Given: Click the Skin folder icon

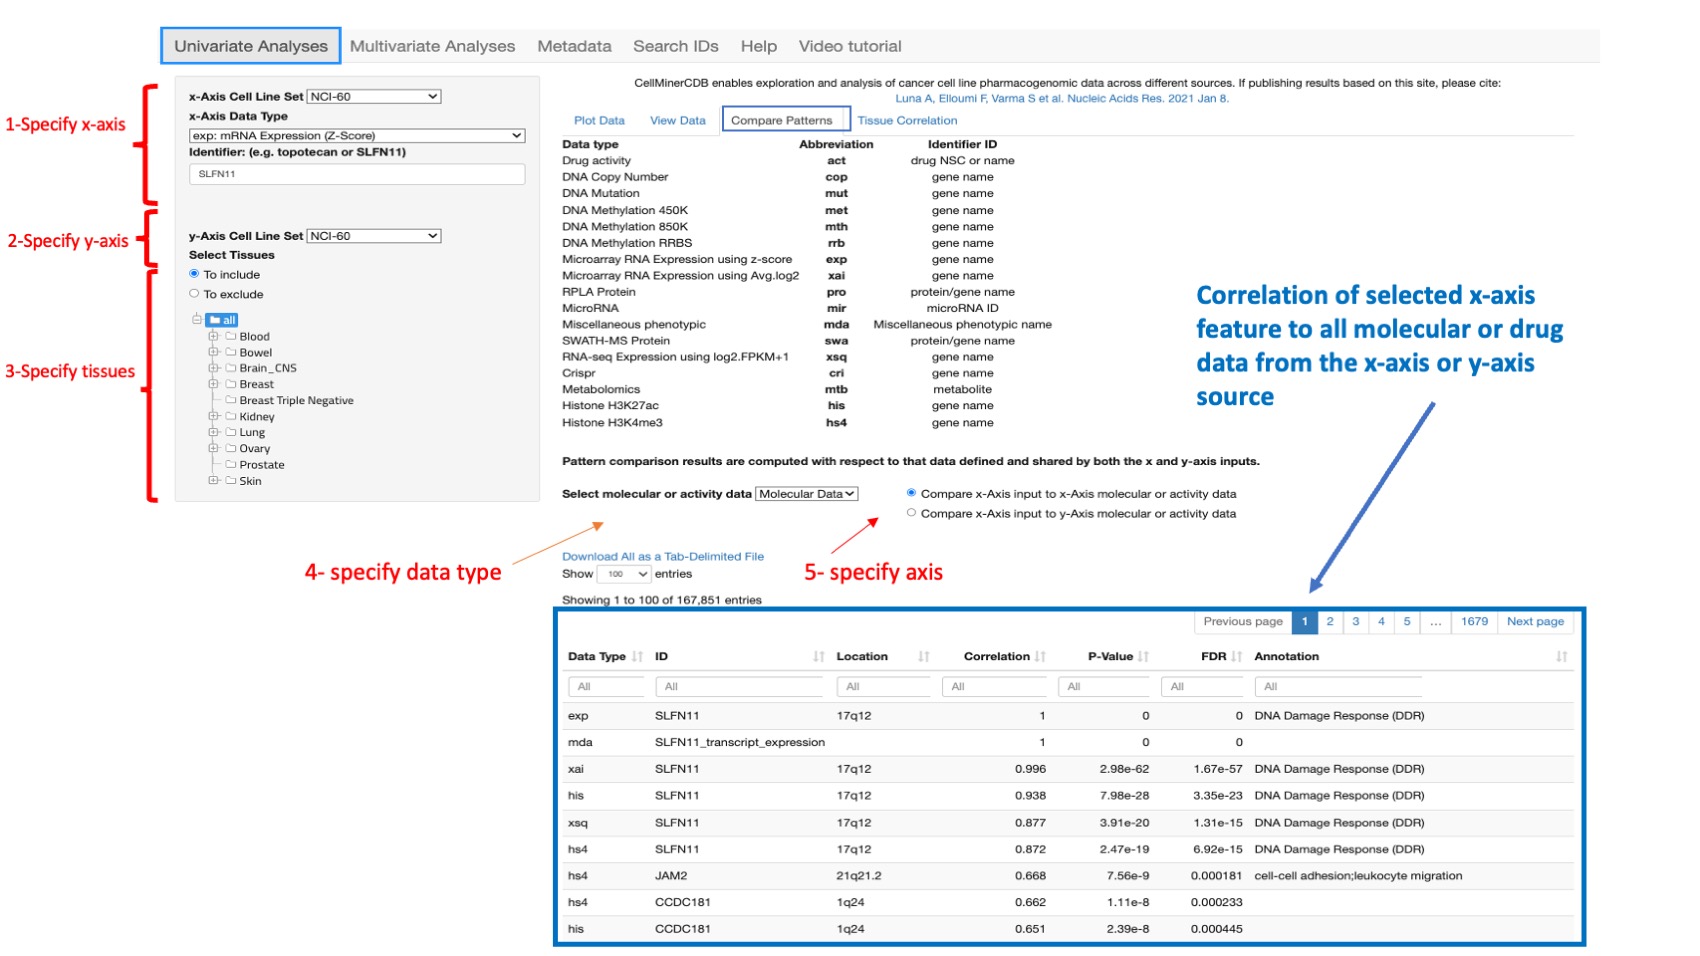Looking at the screenshot, I should (230, 481).
